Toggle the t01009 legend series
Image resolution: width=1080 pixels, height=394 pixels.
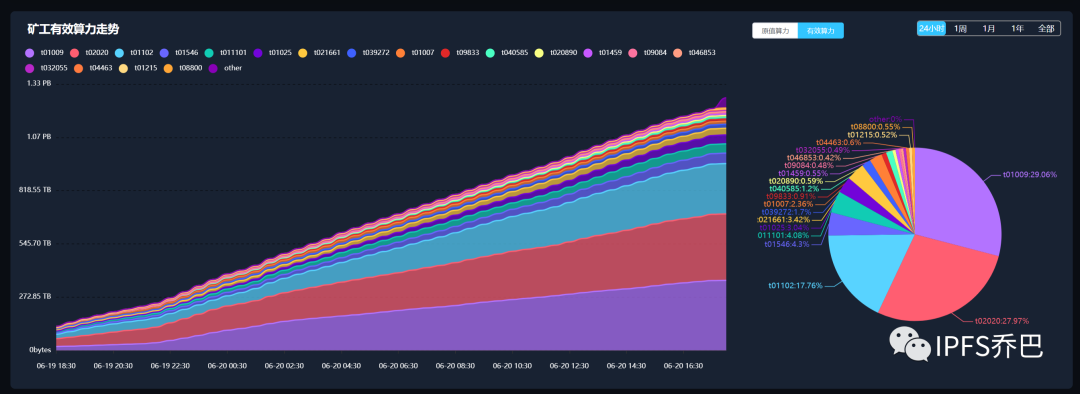[x=44, y=52]
